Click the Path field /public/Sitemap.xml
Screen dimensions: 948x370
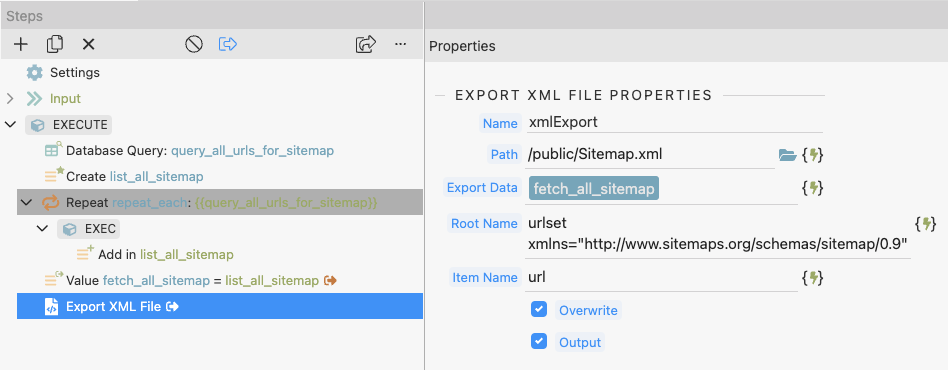651,155
